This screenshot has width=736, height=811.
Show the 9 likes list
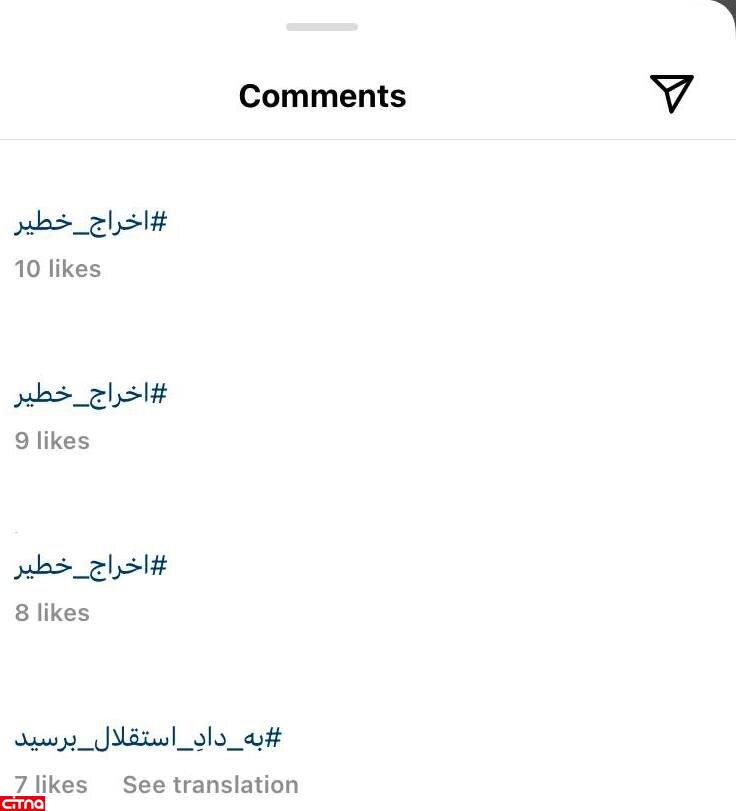(x=52, y=441)
